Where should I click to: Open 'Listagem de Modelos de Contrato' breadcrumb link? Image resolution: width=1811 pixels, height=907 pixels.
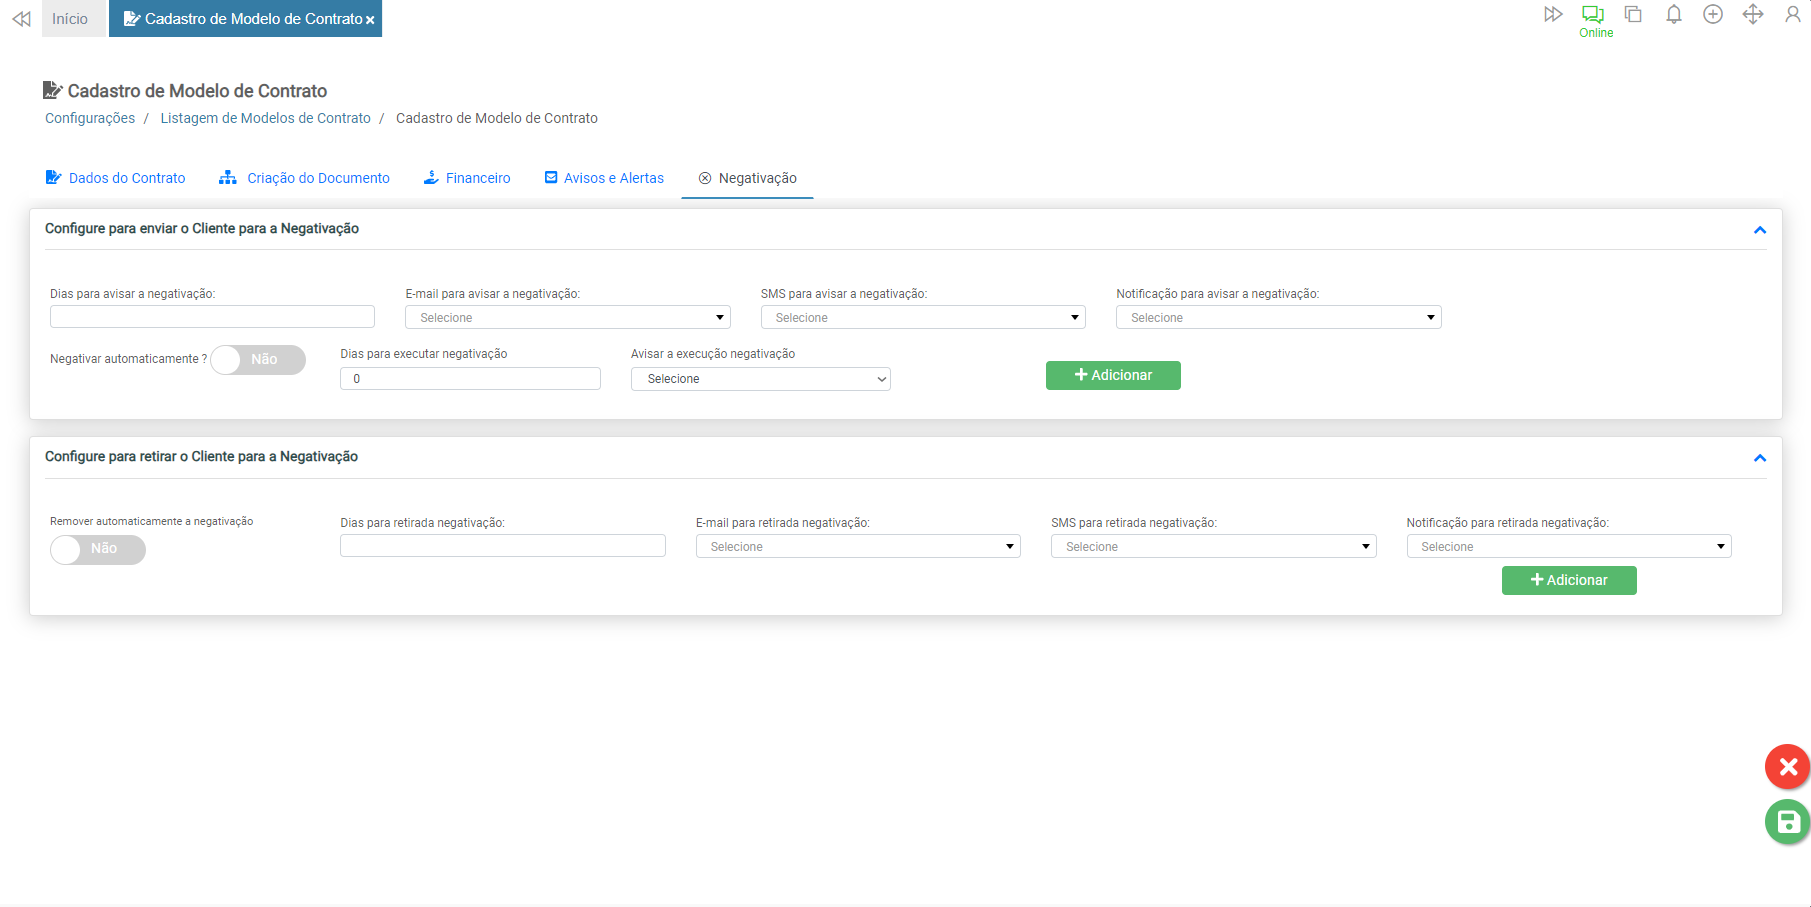tap(265, 118)
